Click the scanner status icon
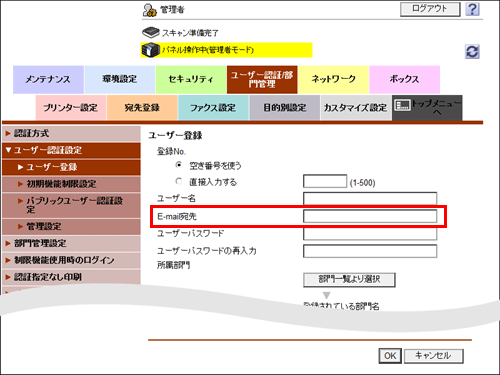 (x=151, y=33)
